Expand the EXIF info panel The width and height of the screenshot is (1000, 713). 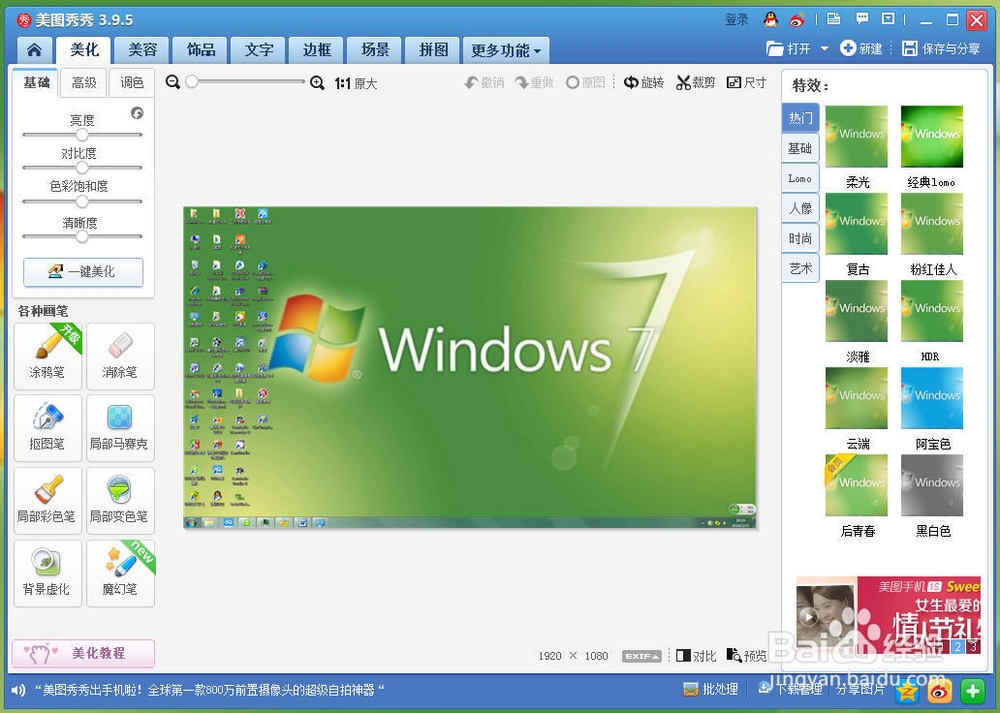(x=641, y=656)
